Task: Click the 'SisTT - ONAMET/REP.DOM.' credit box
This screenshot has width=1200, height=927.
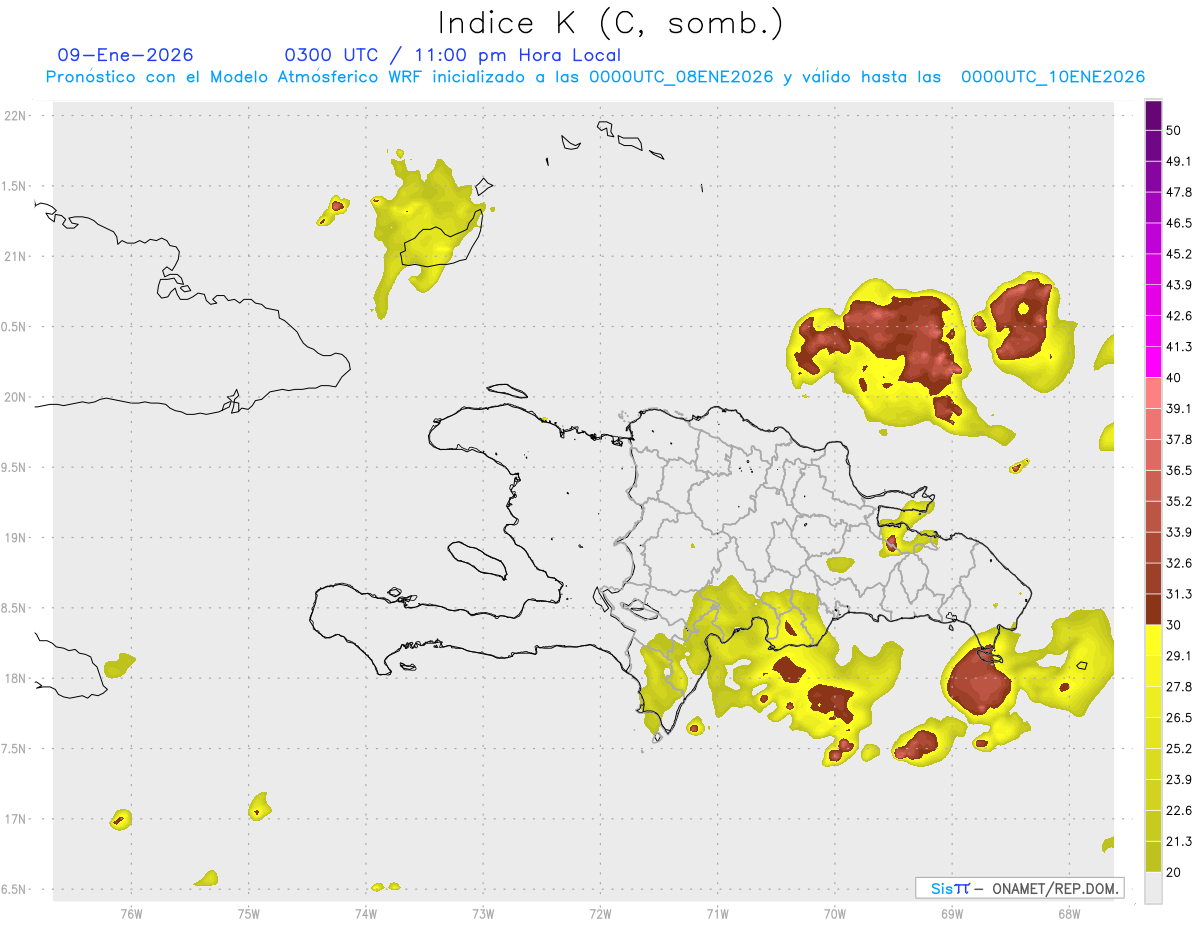Action: coord(1019,888)
